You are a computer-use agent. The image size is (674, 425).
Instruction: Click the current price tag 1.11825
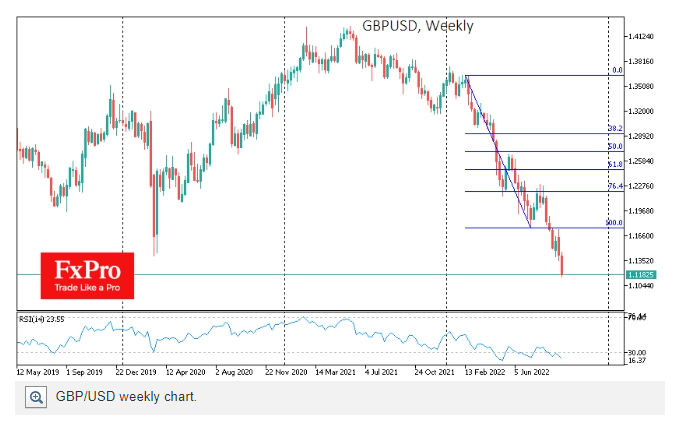[x=640, y=275]
